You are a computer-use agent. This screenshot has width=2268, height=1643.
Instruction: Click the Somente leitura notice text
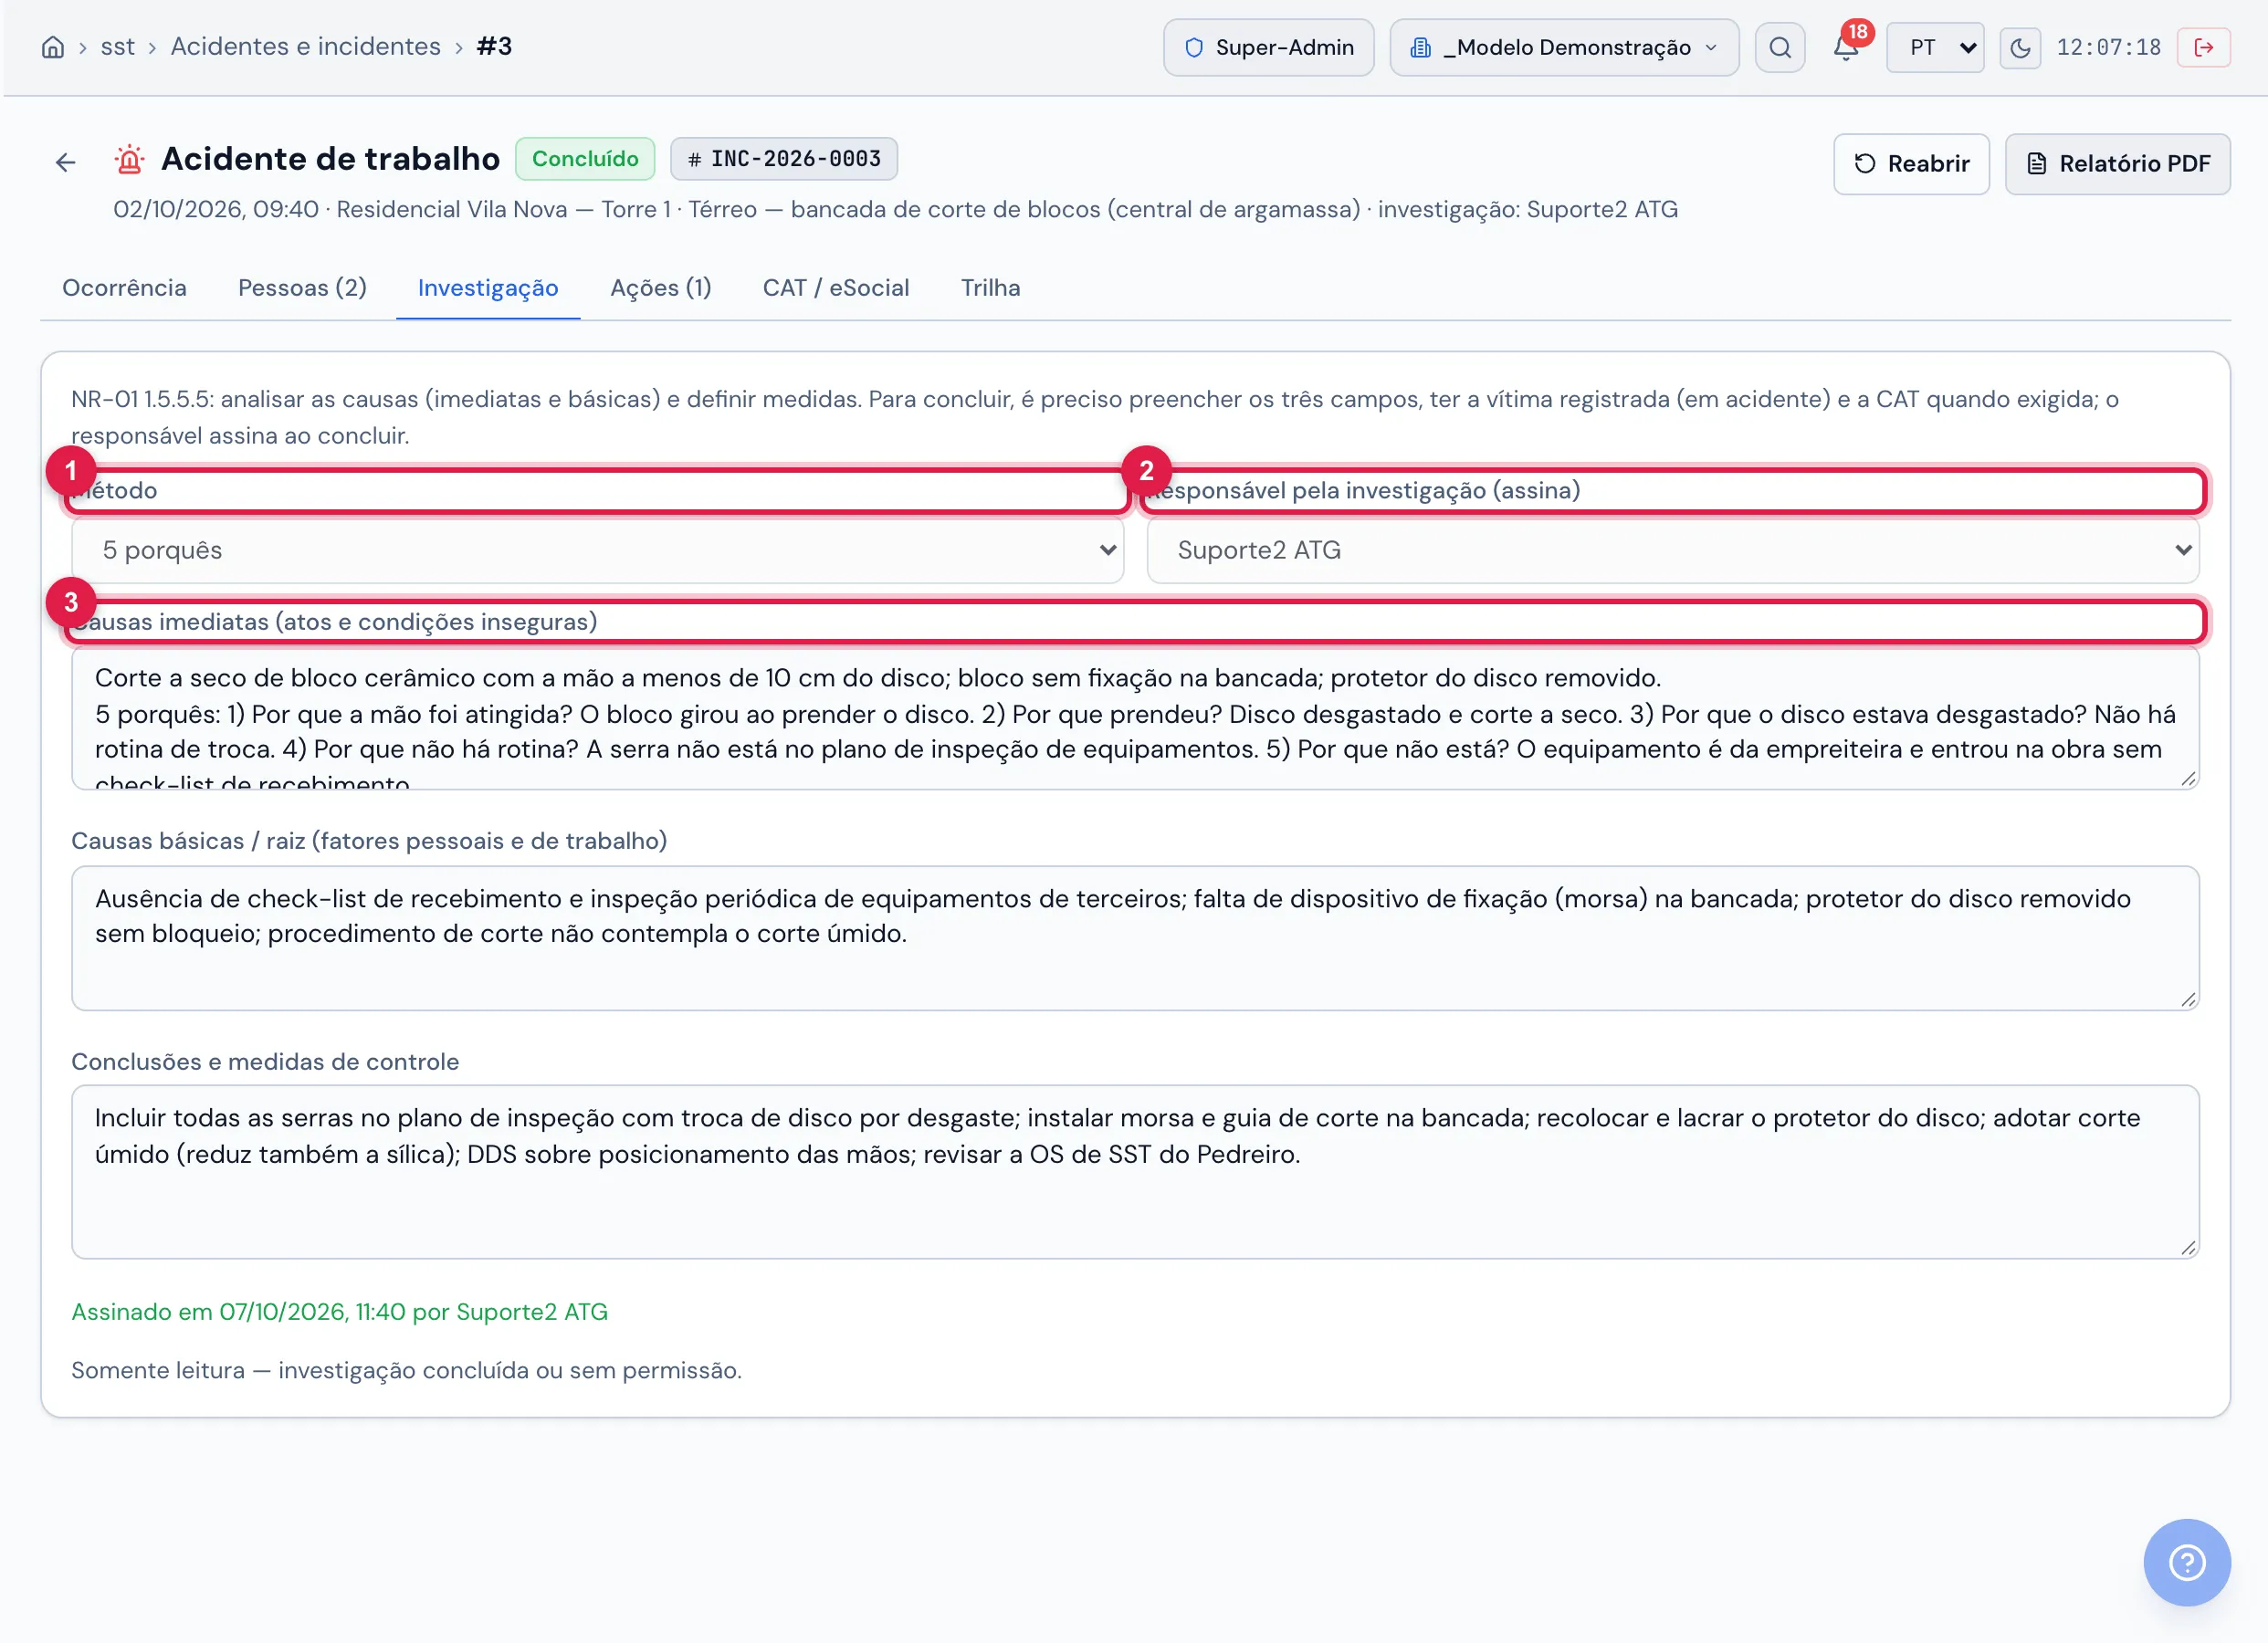coord(406,1370)
